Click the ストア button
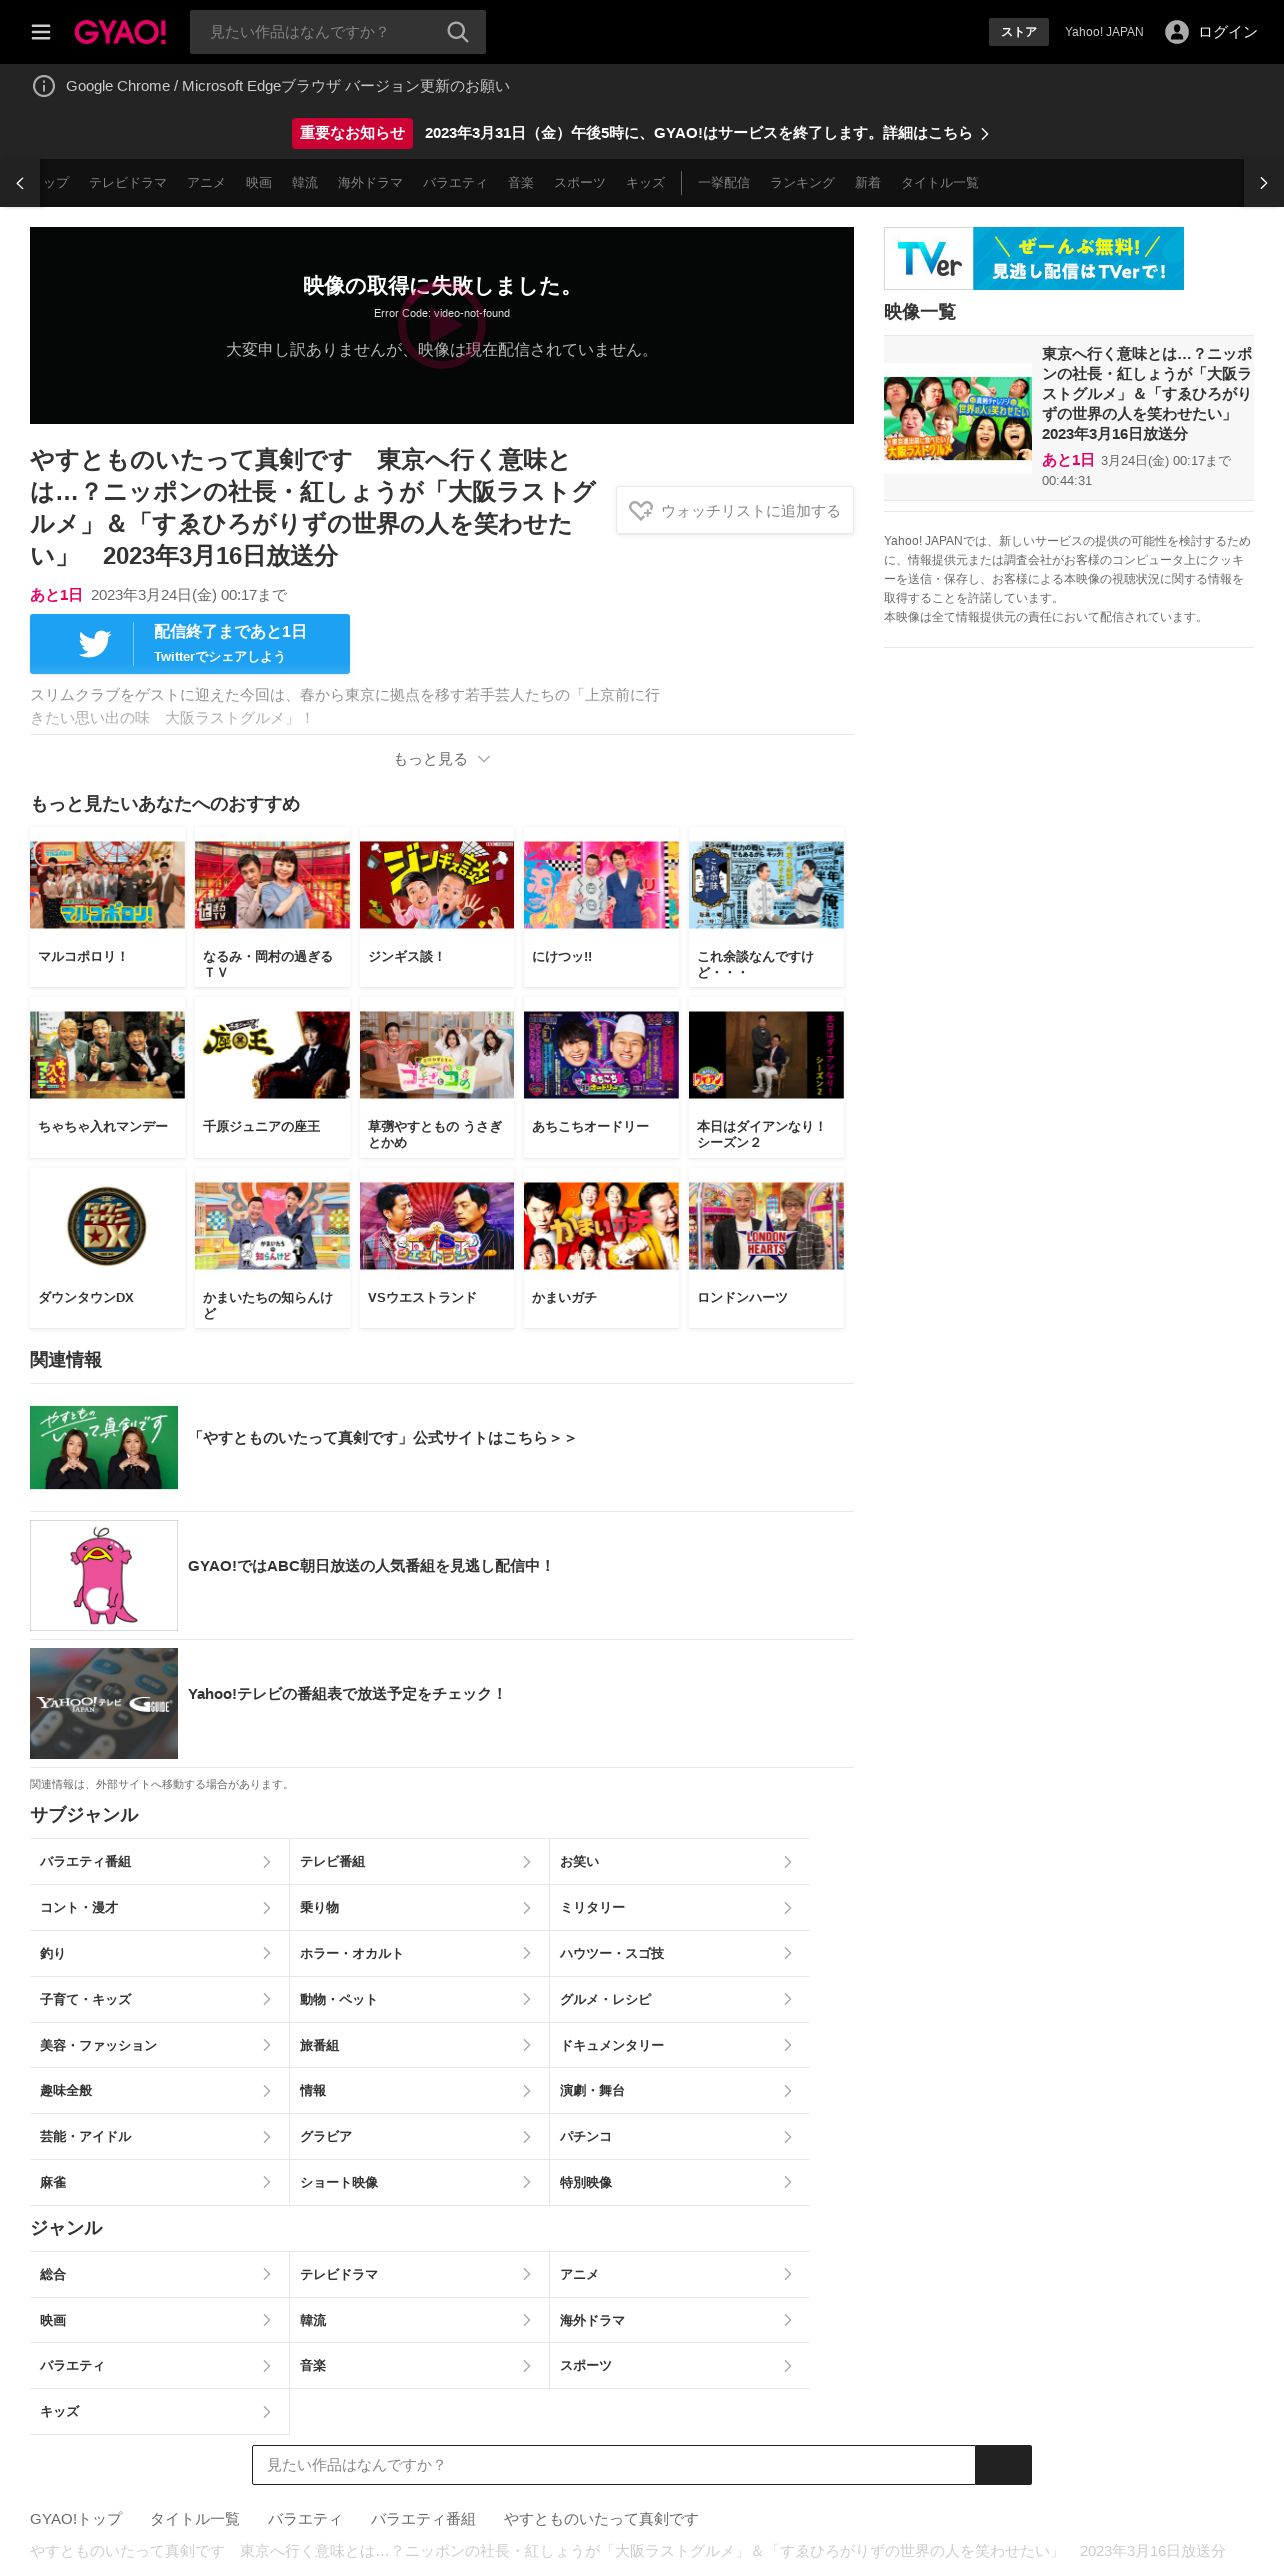1284x2568 pixels. tap(1019, 32)
